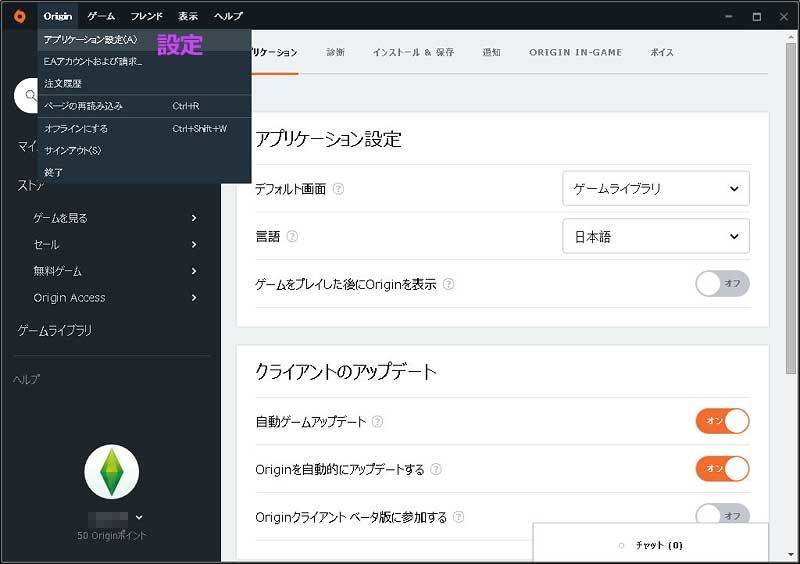Click help icon beside 自動ゲームアップデート
Screen dimensions: 800x564
point(378,422)
